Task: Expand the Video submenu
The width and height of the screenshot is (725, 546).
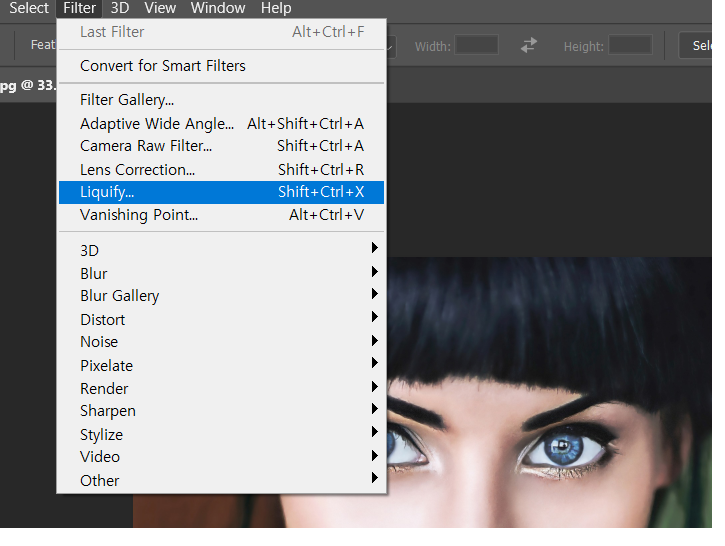Action: pos(221,457)
